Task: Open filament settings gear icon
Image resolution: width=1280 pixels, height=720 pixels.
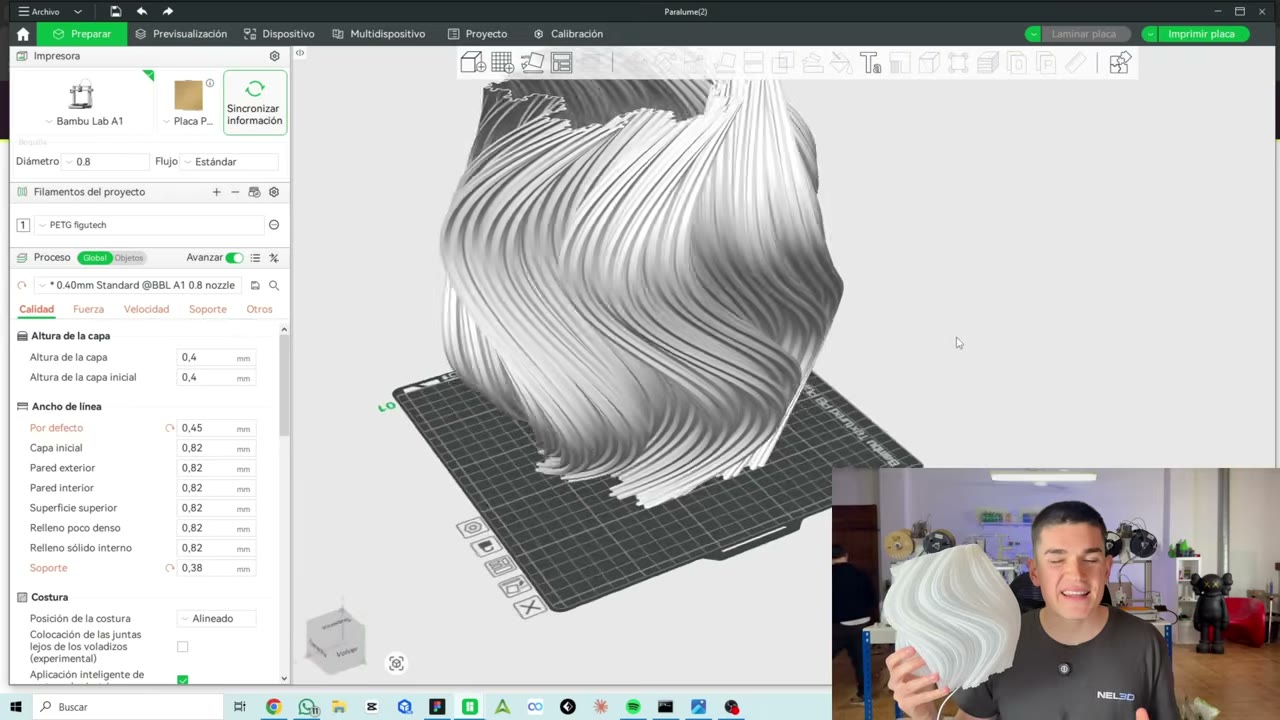Action: pos(274,192)
